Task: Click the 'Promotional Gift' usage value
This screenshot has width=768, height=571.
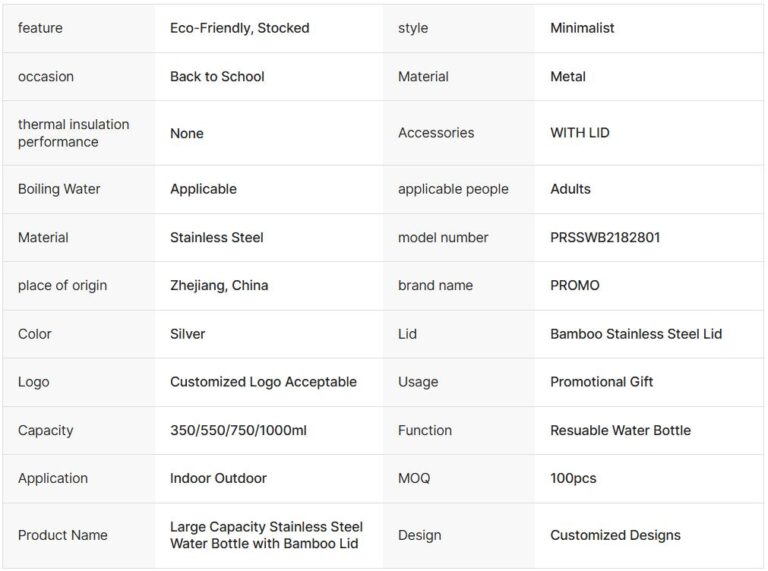Action: coord(601,382)
